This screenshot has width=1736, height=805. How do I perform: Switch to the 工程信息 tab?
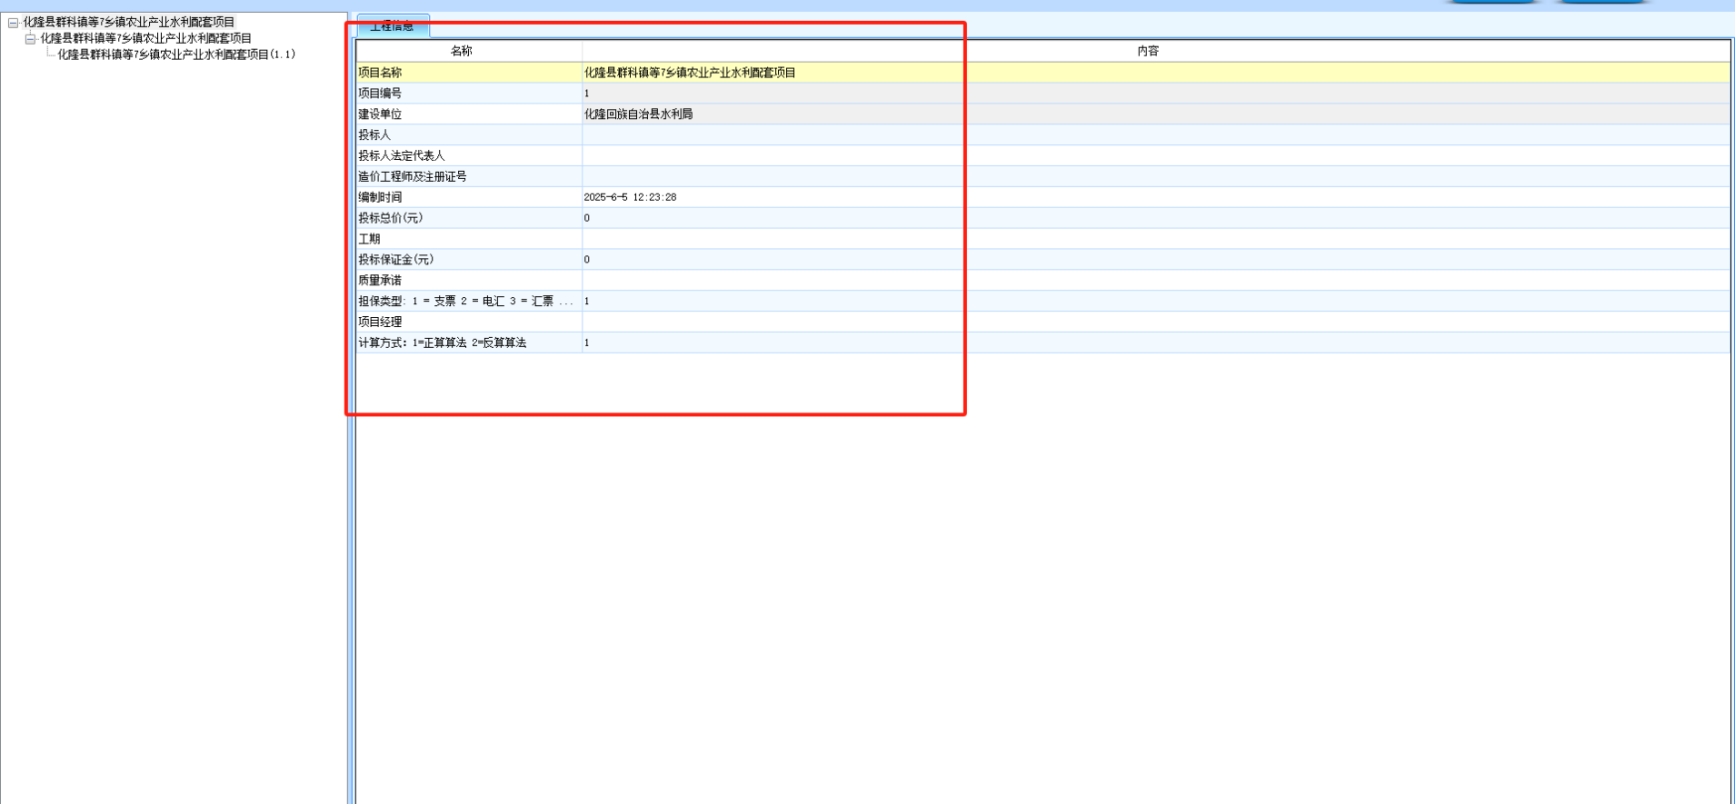coord(392,26)
